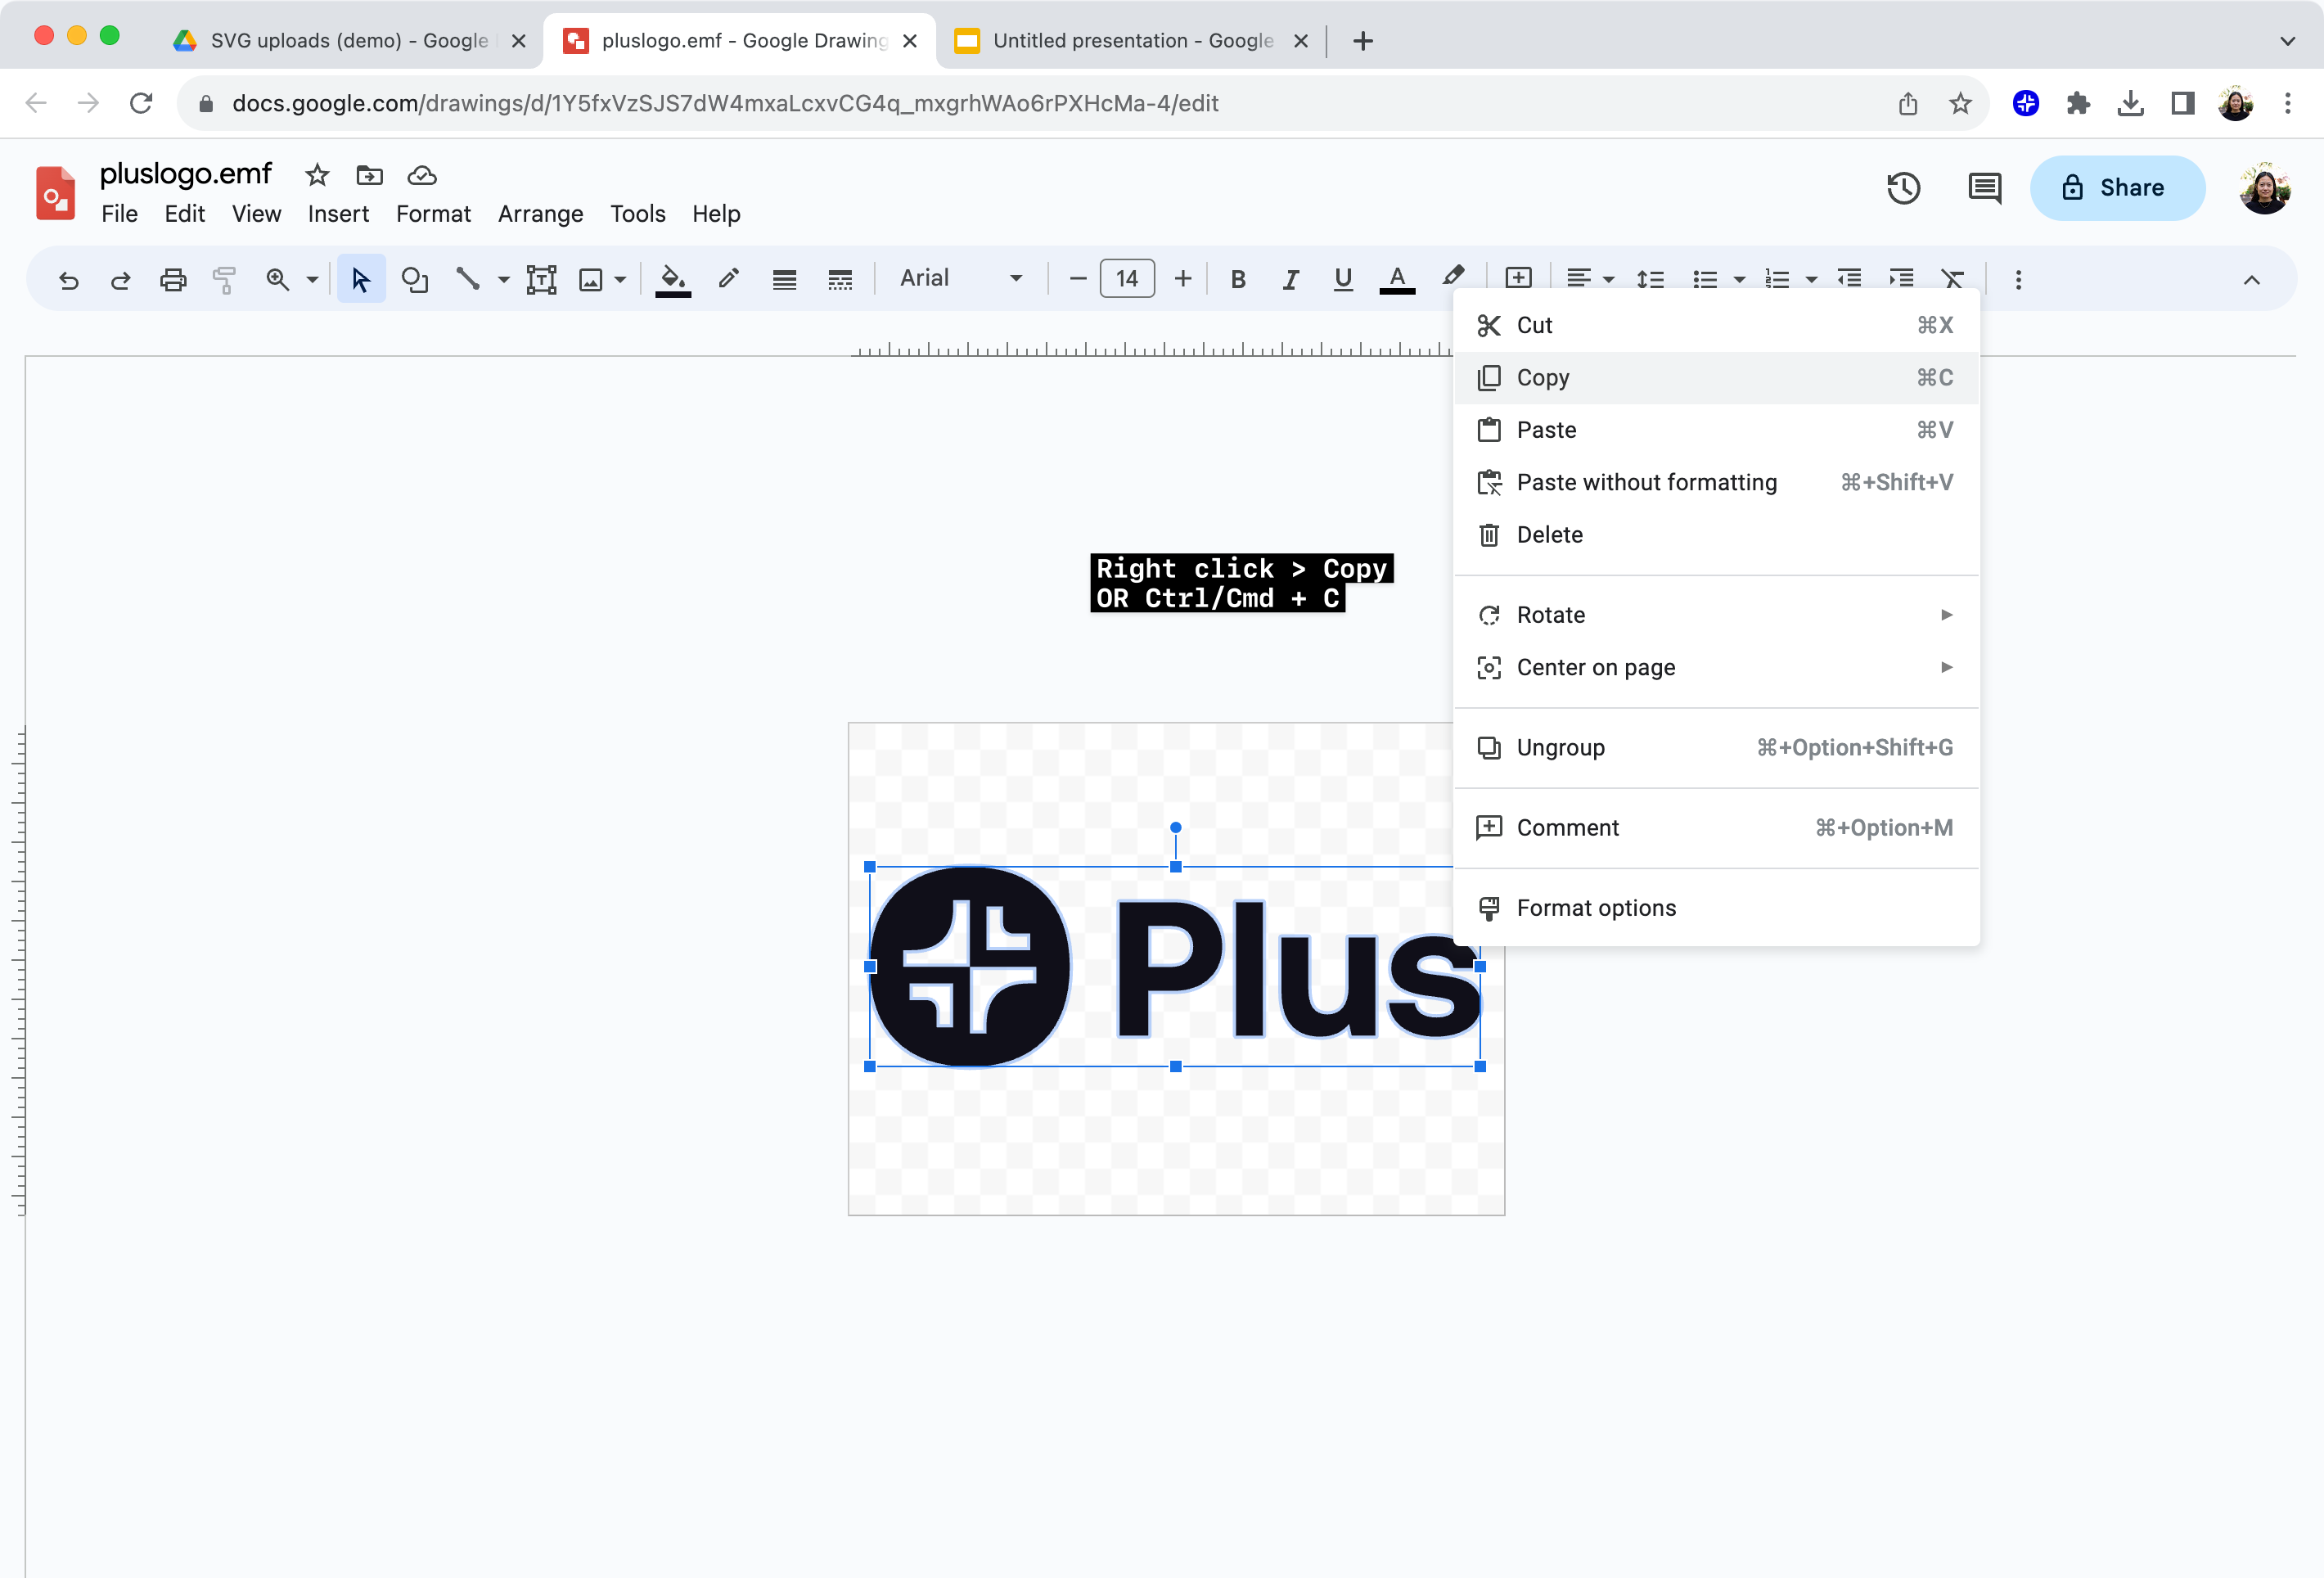Select Paste without formatting
This screenshot has width=2324, height=1578.
pos(1716,483)
